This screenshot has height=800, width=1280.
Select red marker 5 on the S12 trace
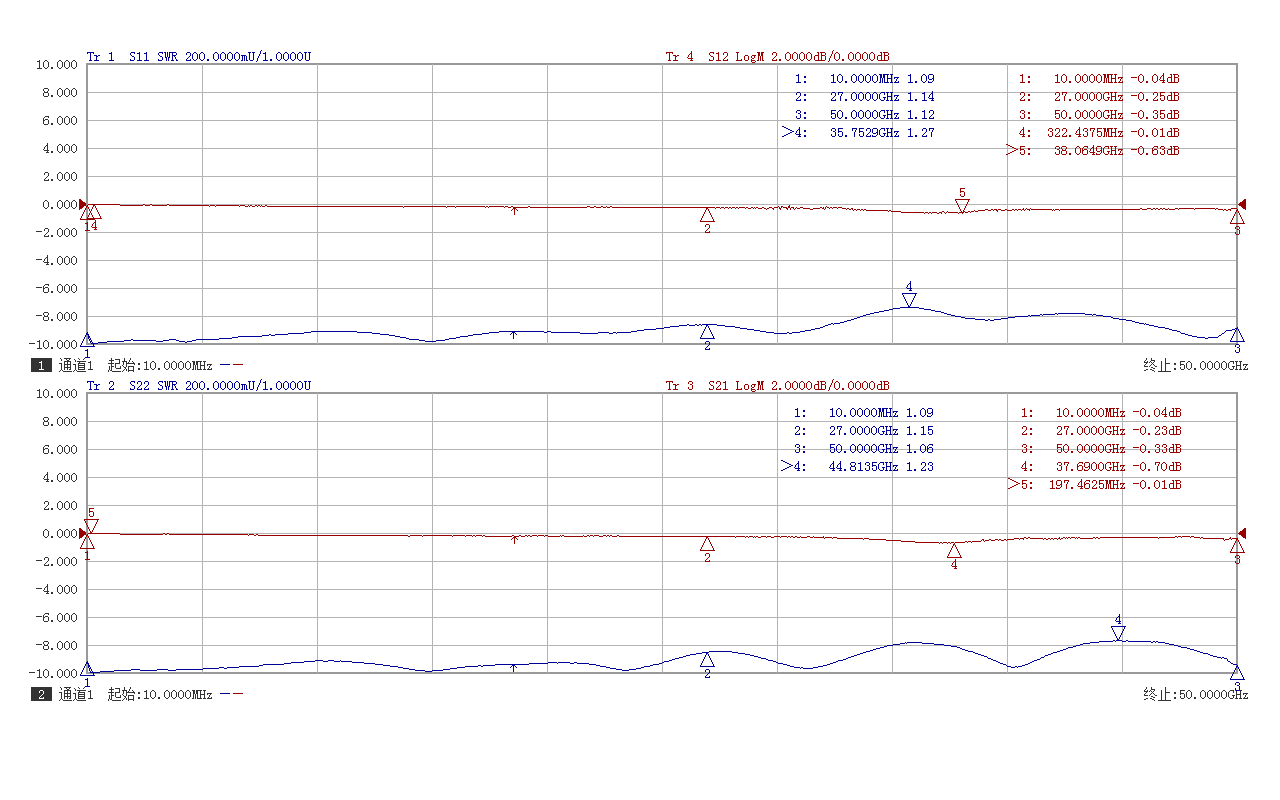point(962,205)
